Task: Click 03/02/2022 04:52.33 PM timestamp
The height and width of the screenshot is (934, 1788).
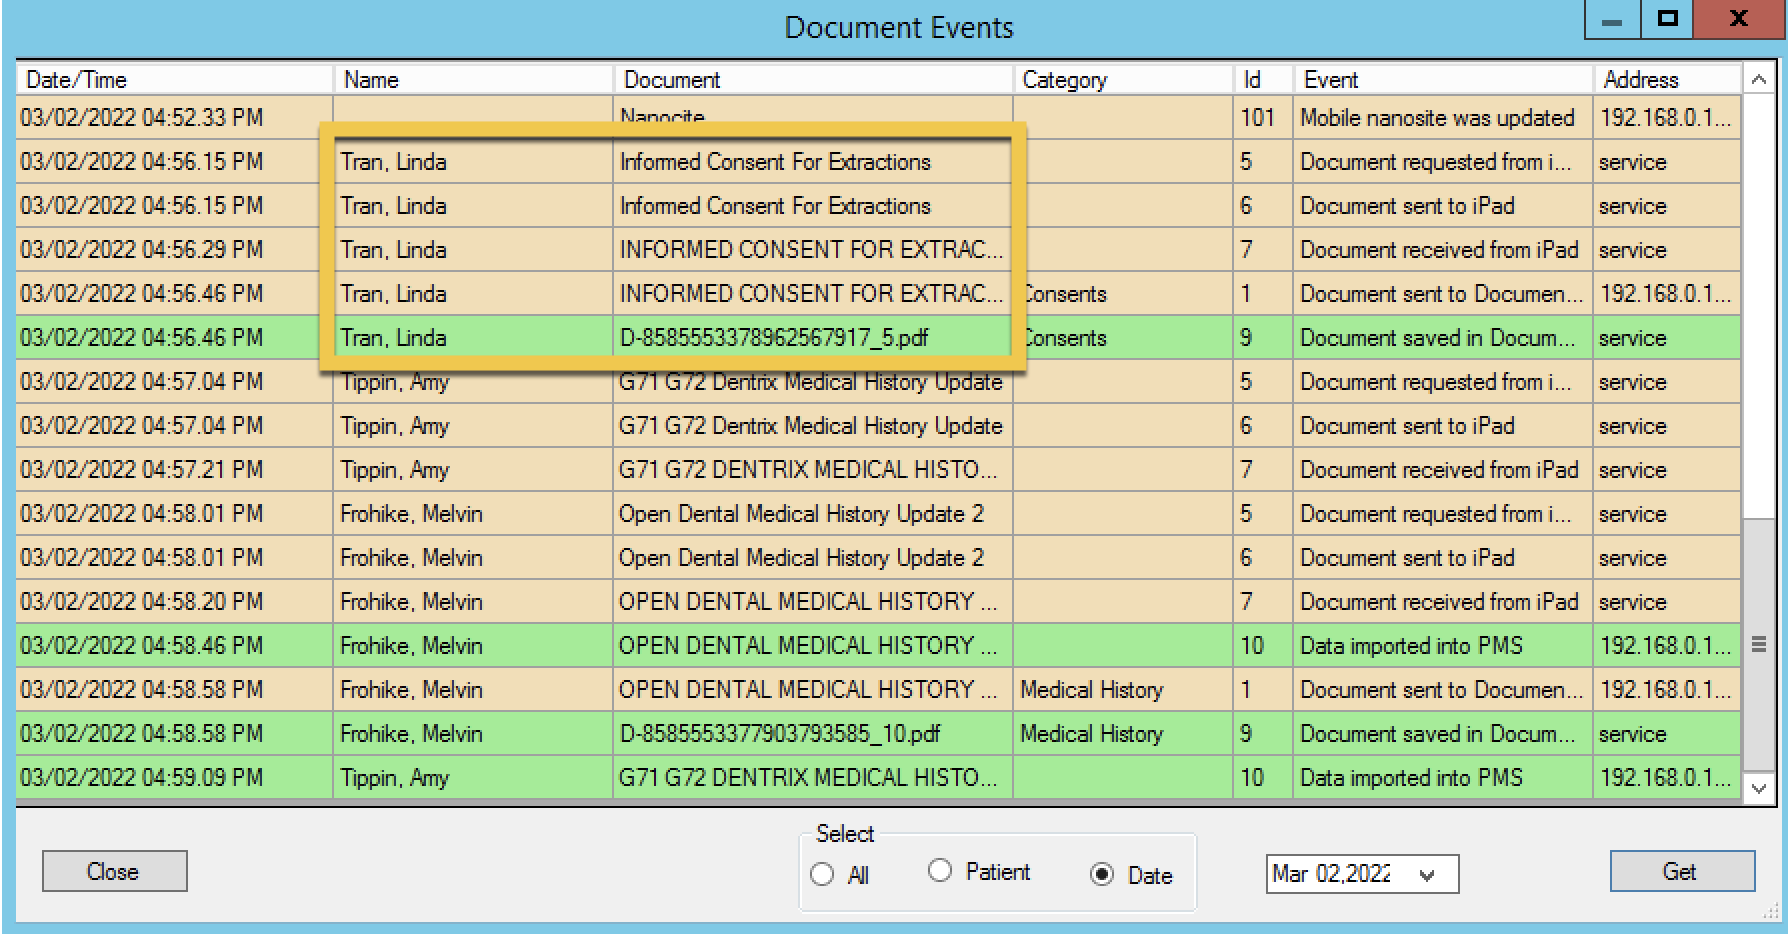Action: [141, 118]
